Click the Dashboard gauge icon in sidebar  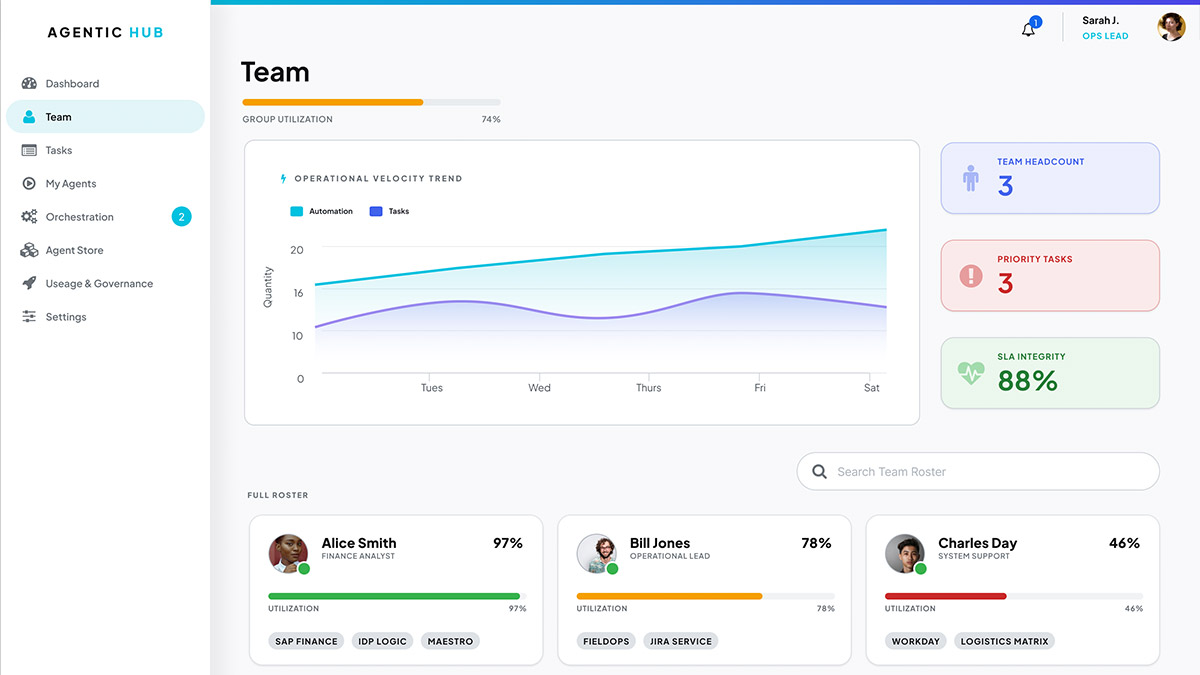point(29,84)
